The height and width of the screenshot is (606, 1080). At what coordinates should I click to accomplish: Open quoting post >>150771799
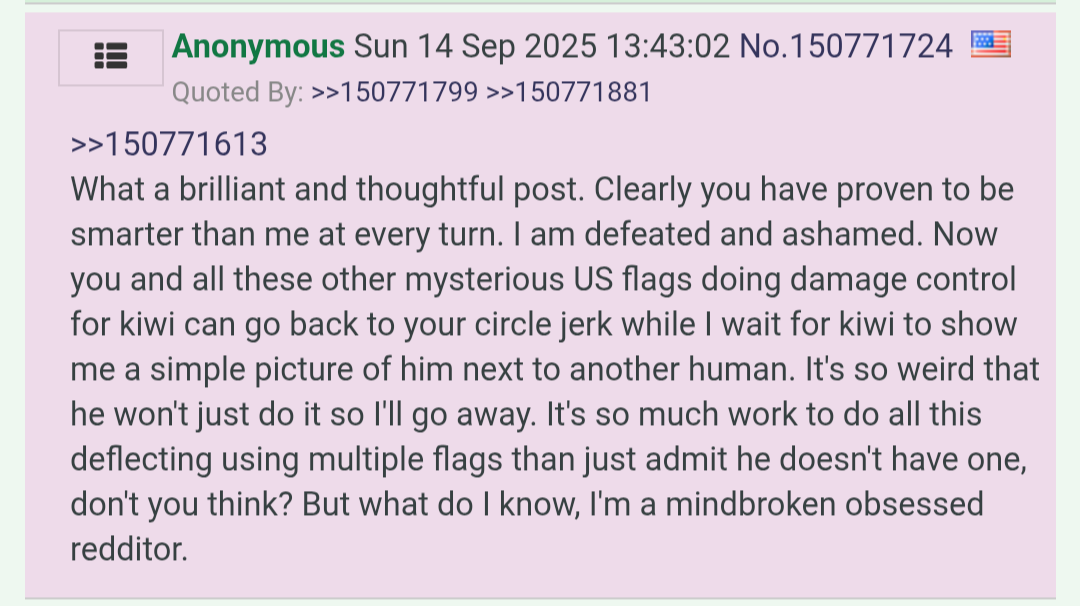pyautogui.click(x=395, y=92)
